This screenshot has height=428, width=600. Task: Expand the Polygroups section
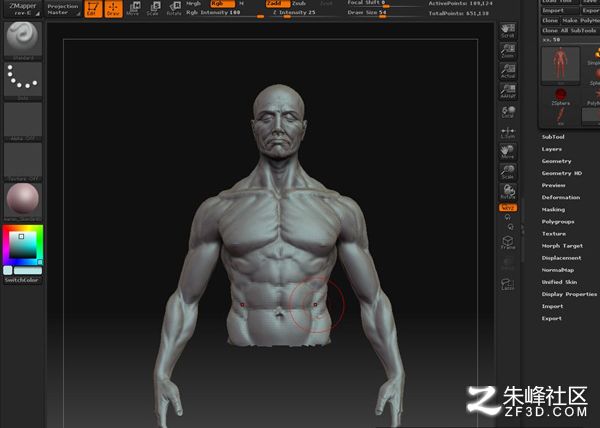click(558, 221)
